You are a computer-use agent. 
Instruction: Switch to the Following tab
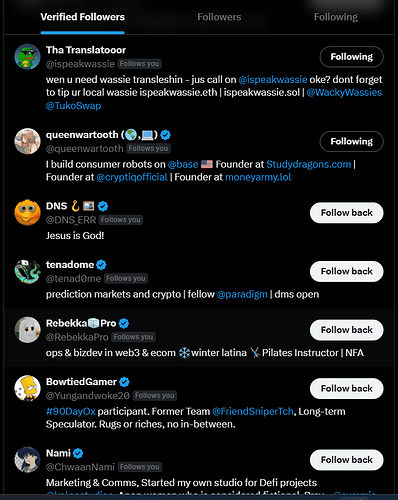coord(336,17)
